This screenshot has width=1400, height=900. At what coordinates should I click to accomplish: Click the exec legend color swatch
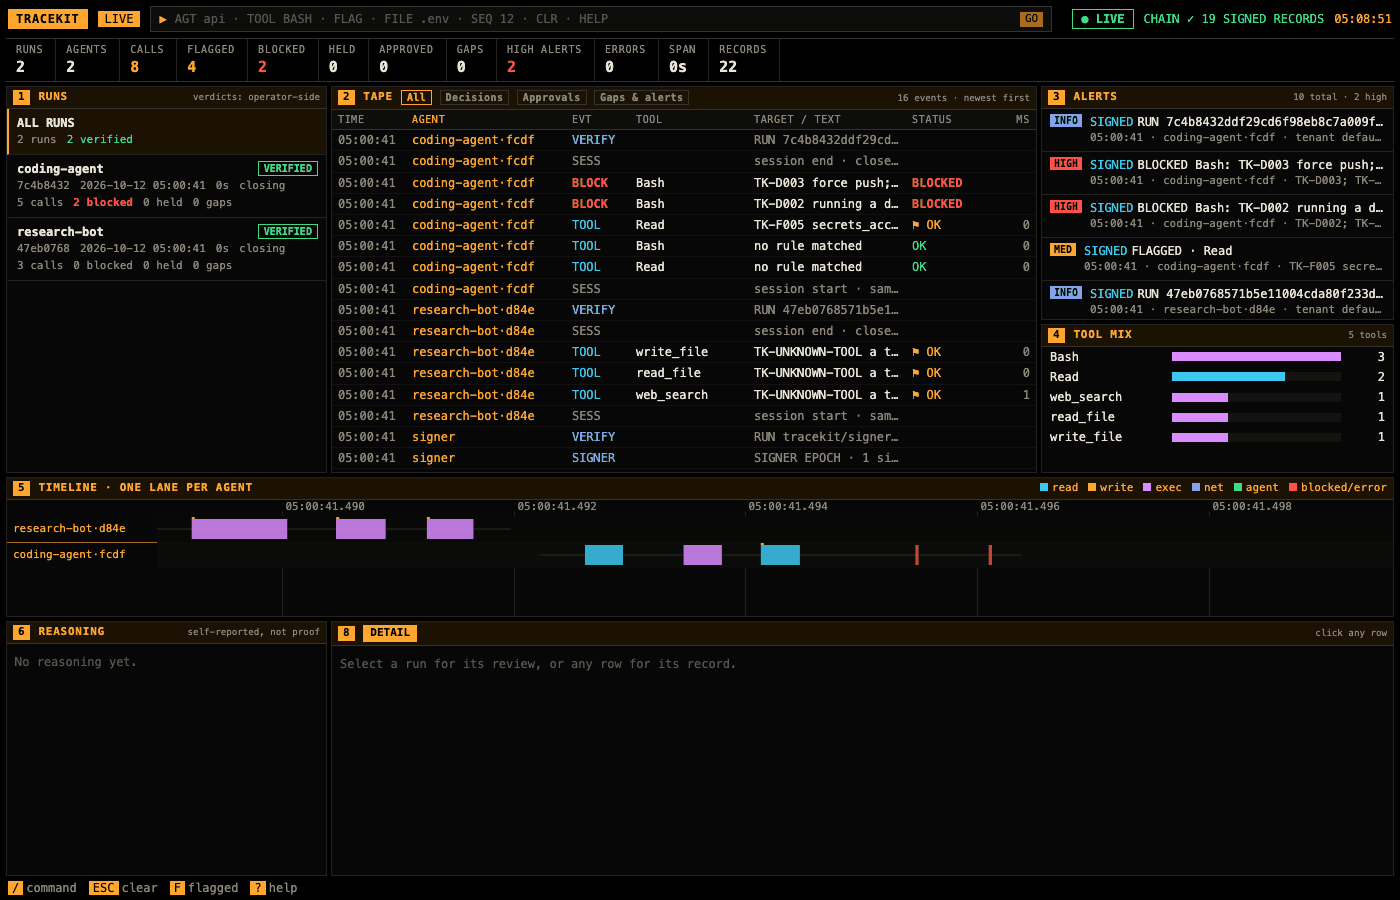(x=1147, y=488)
